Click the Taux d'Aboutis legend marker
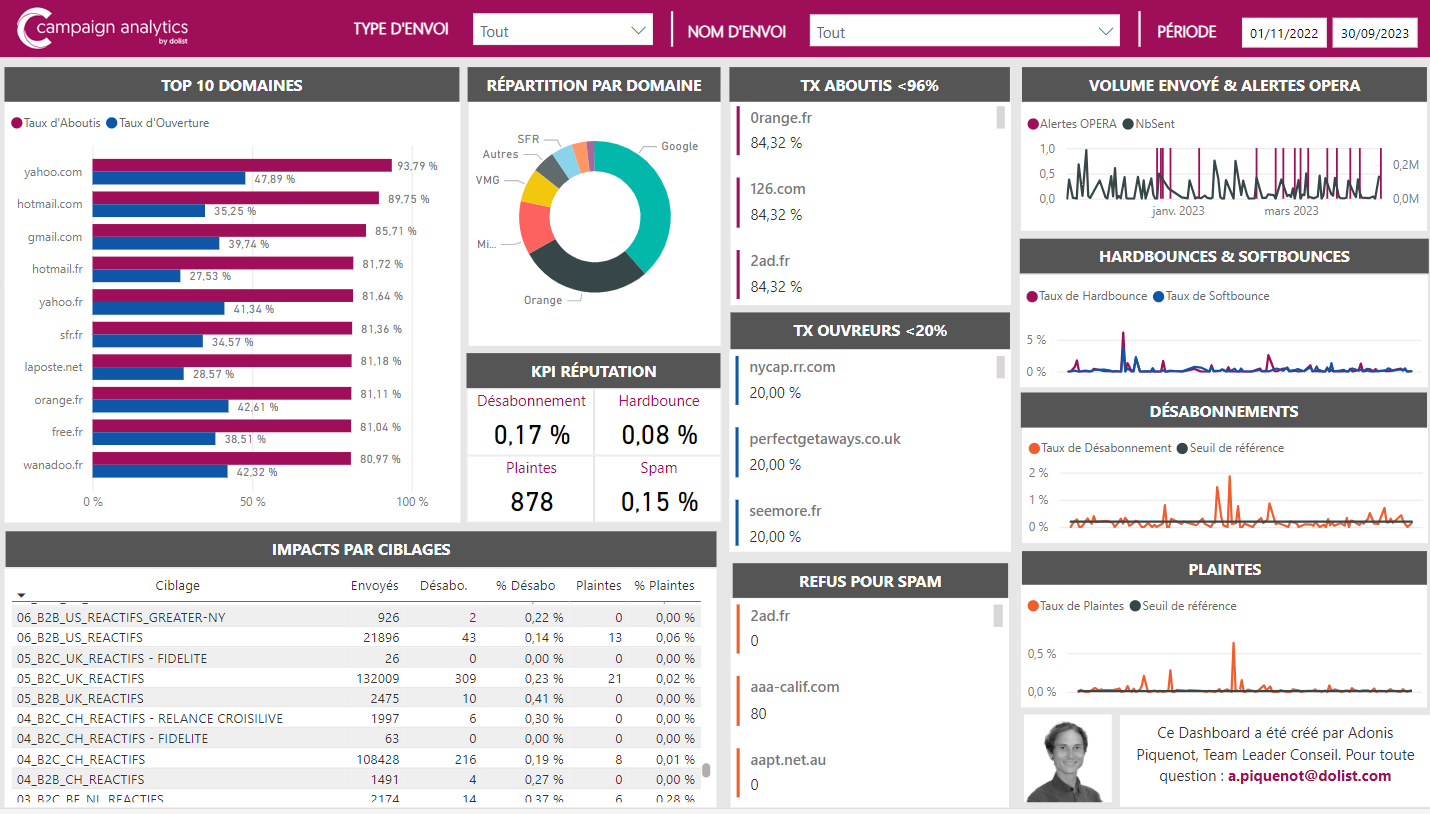This screenshot has width=1430, height=814. tap(17, 123)
